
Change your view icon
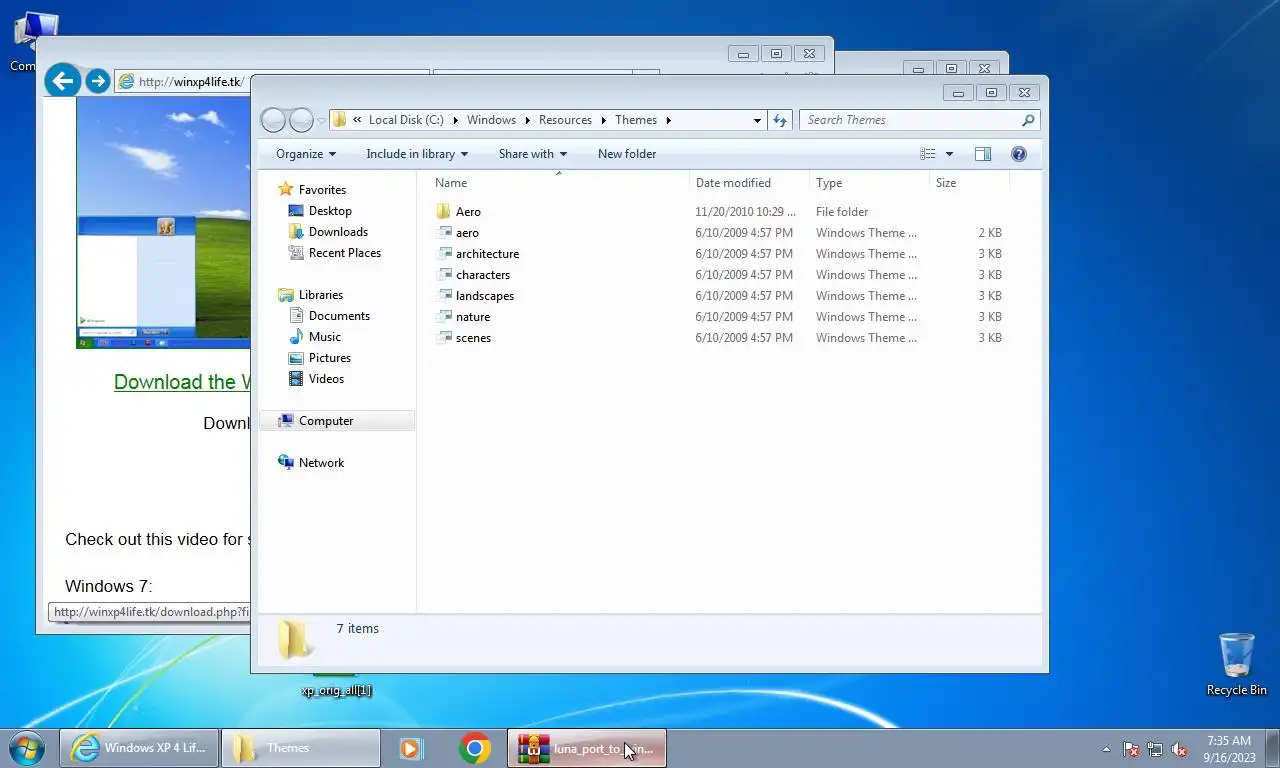click(x=928, y=154)
